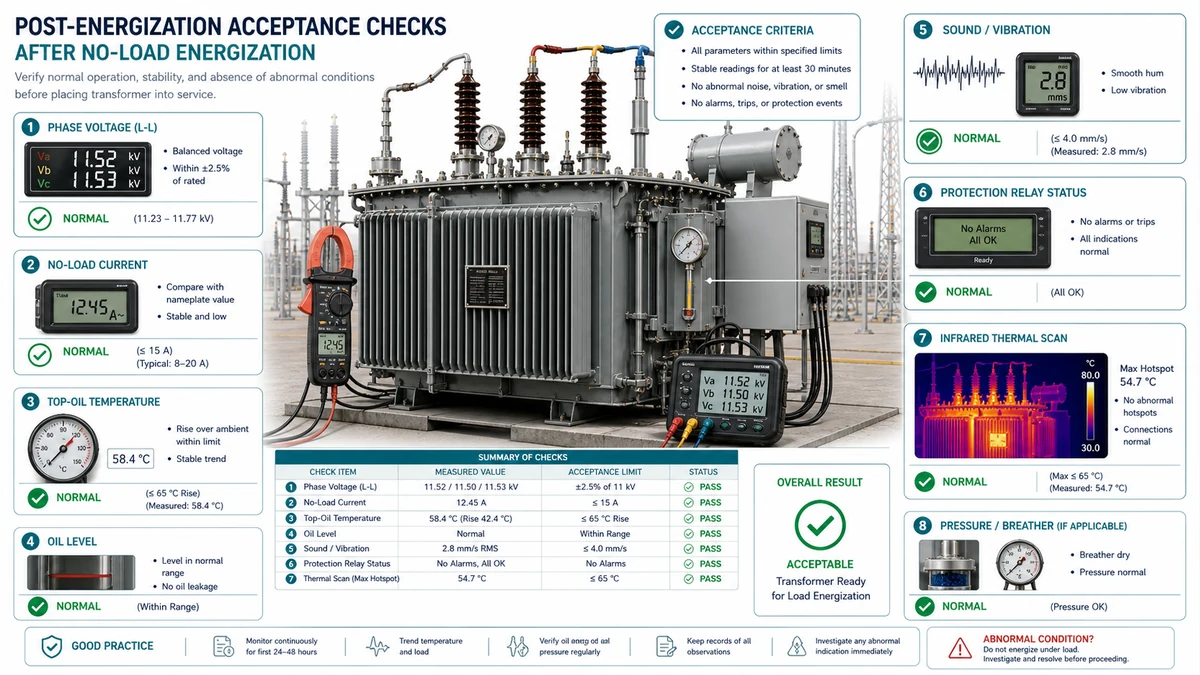Select number badge 3 for Top-Oil Temperature
Image resolution: width=1200 pixels, height=675 pixels.
click(31, 402)
